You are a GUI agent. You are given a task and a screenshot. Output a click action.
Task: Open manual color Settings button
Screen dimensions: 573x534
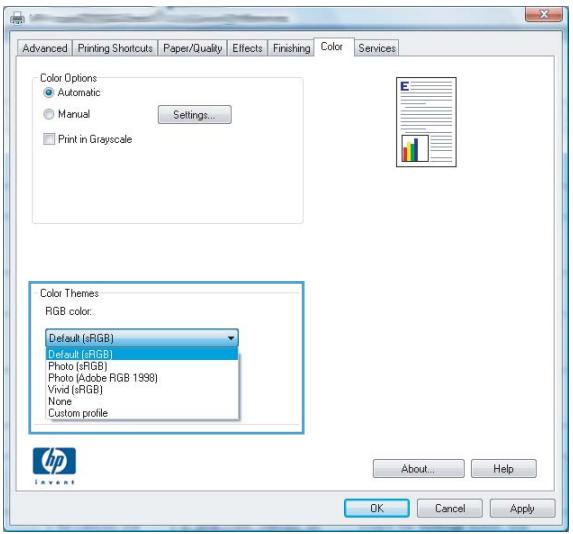coord(194,115)
